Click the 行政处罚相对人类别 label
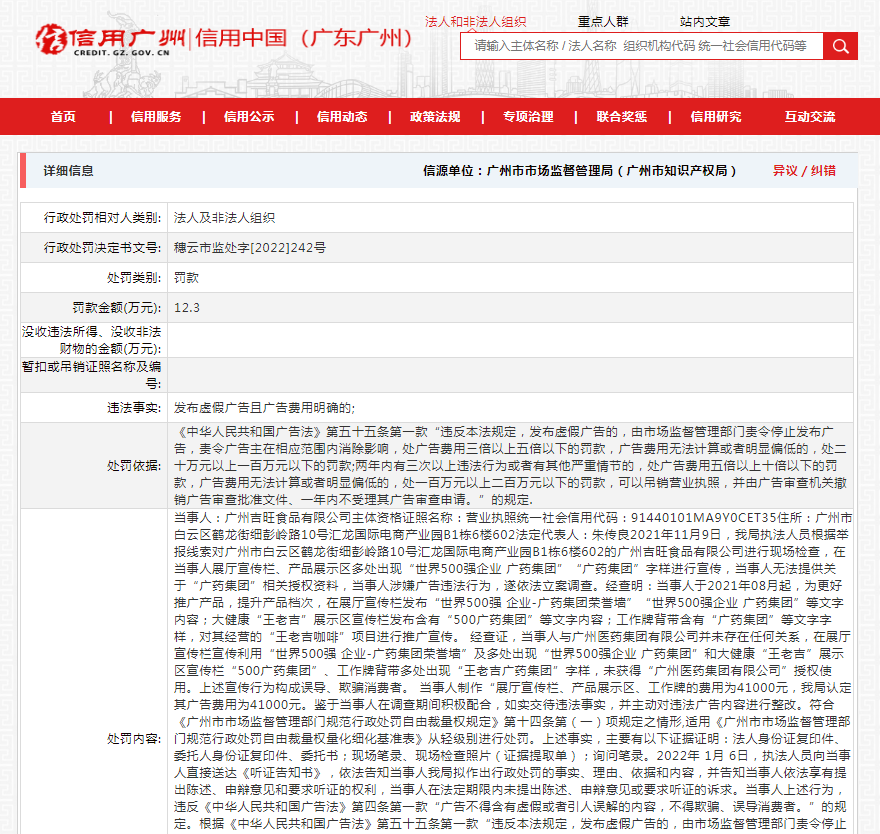Screen dimensions: 880x834 [x=103, y=218]
